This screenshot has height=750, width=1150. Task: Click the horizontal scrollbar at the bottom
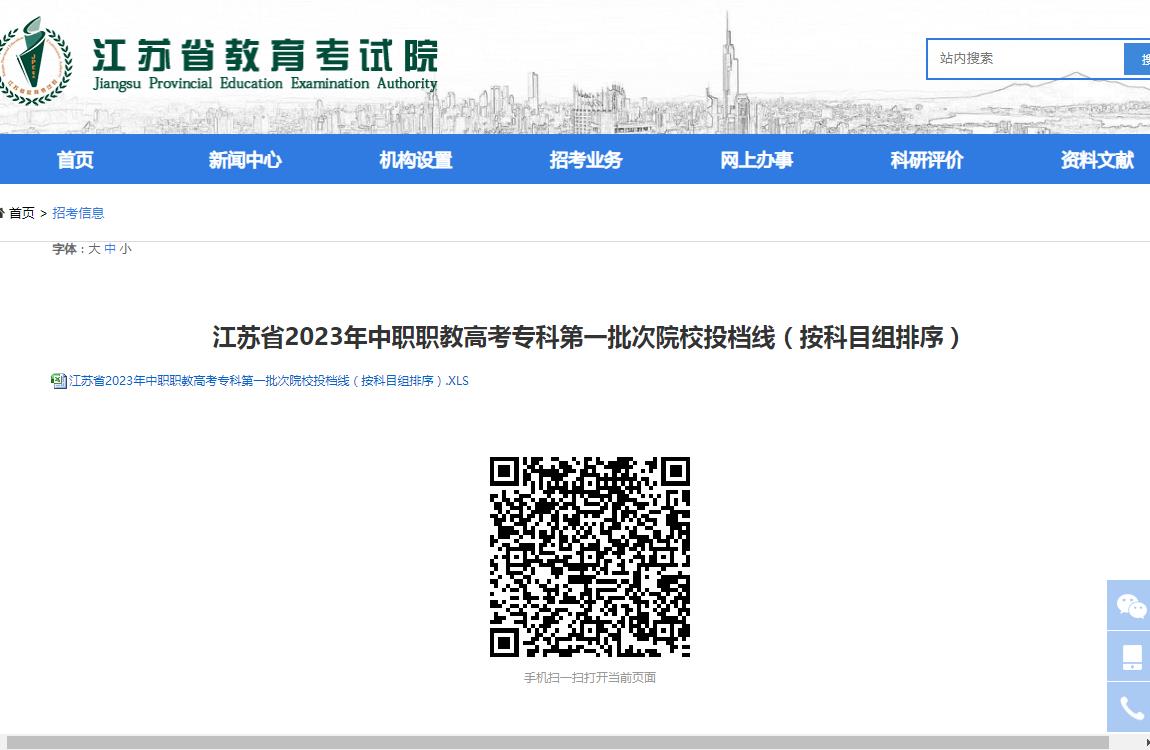point(557,743)
